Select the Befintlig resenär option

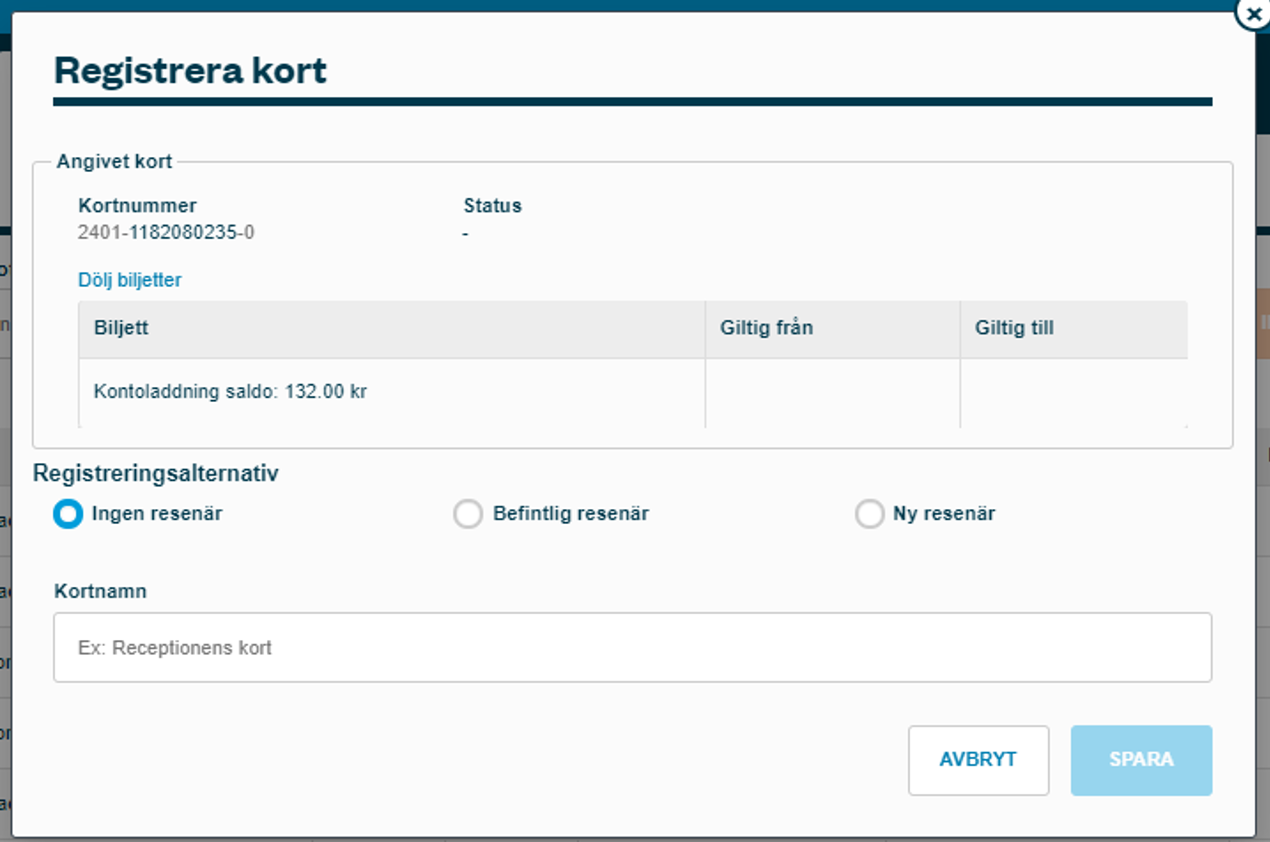pos(468,513)
